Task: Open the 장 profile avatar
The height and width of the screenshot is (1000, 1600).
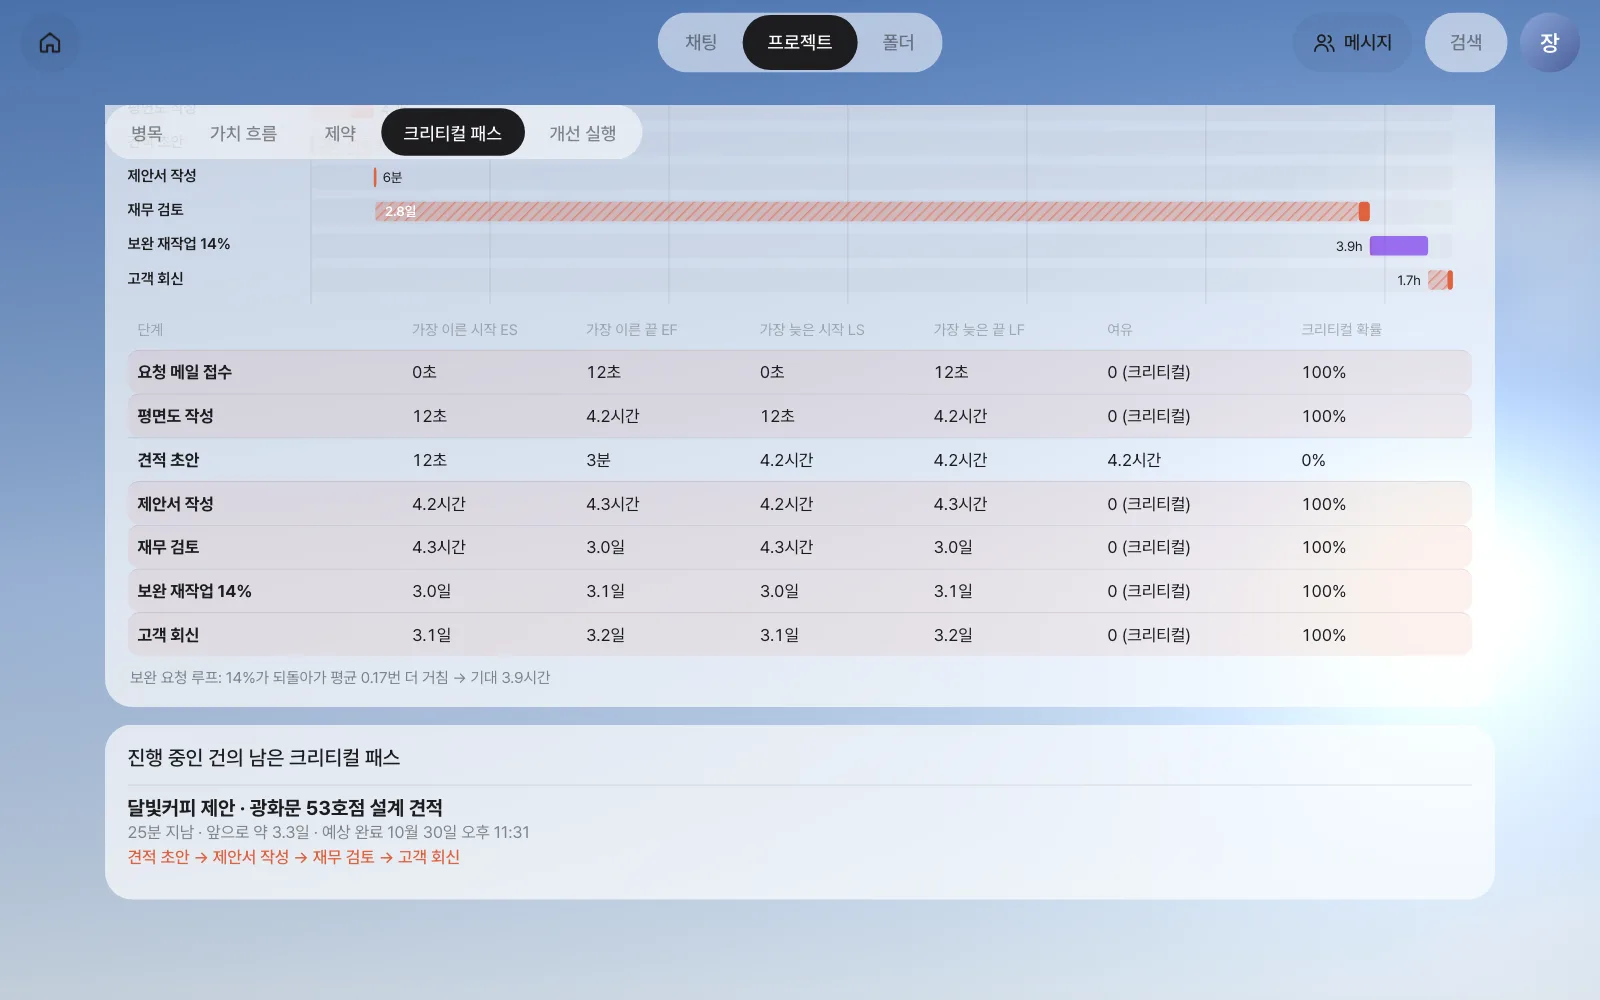Action: click(x=1549, y=43)
